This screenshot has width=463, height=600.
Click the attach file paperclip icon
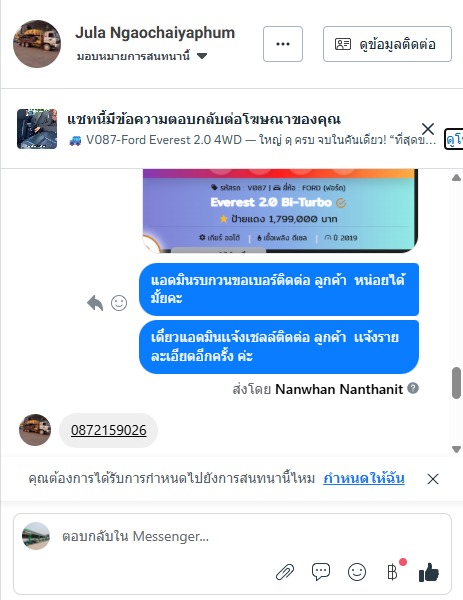(285, 572)
